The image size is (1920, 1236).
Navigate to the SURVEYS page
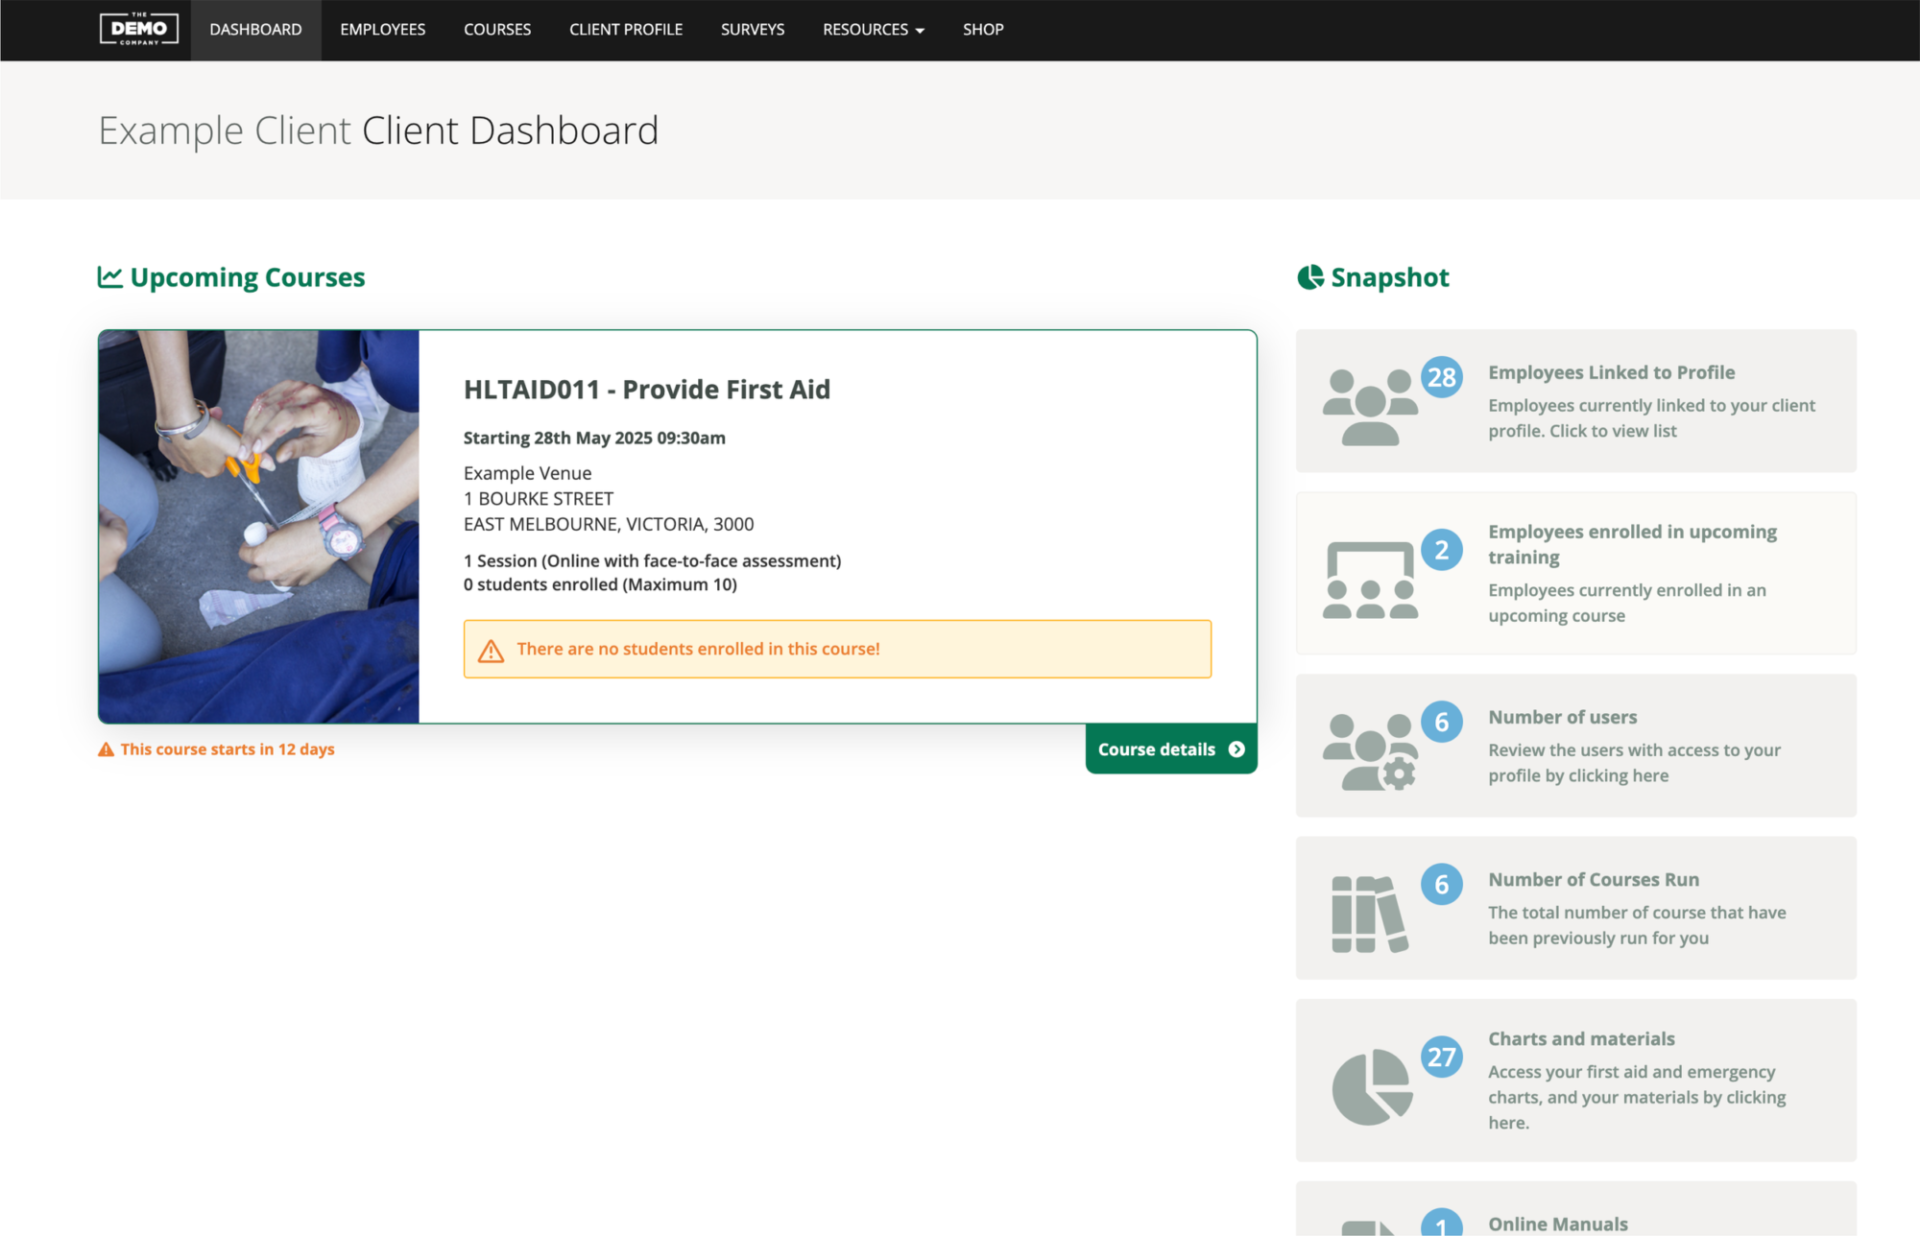(753, 29)
